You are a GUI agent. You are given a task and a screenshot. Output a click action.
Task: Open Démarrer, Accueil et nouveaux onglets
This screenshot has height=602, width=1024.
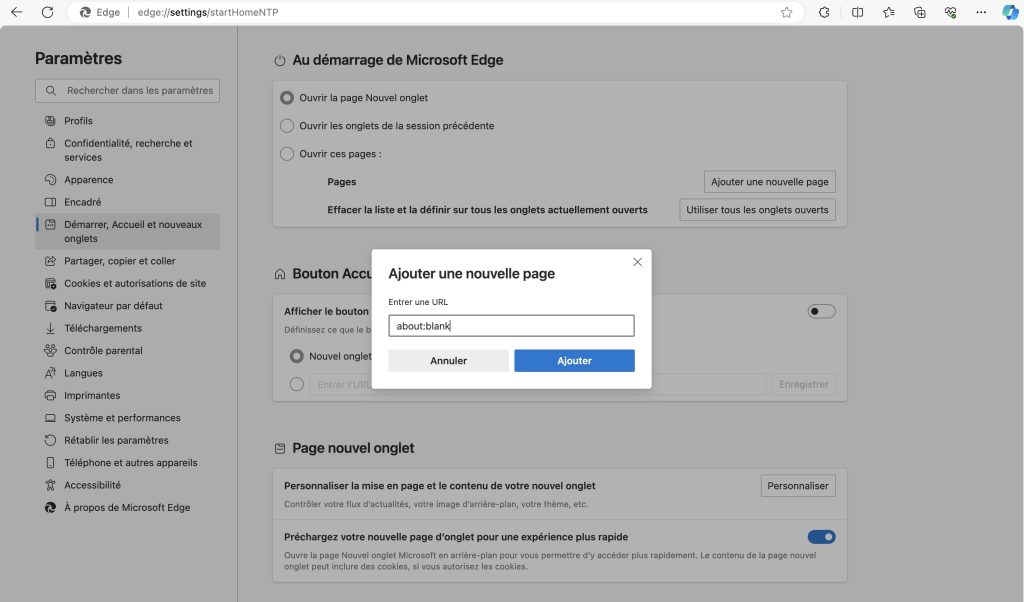click(127, 231)
